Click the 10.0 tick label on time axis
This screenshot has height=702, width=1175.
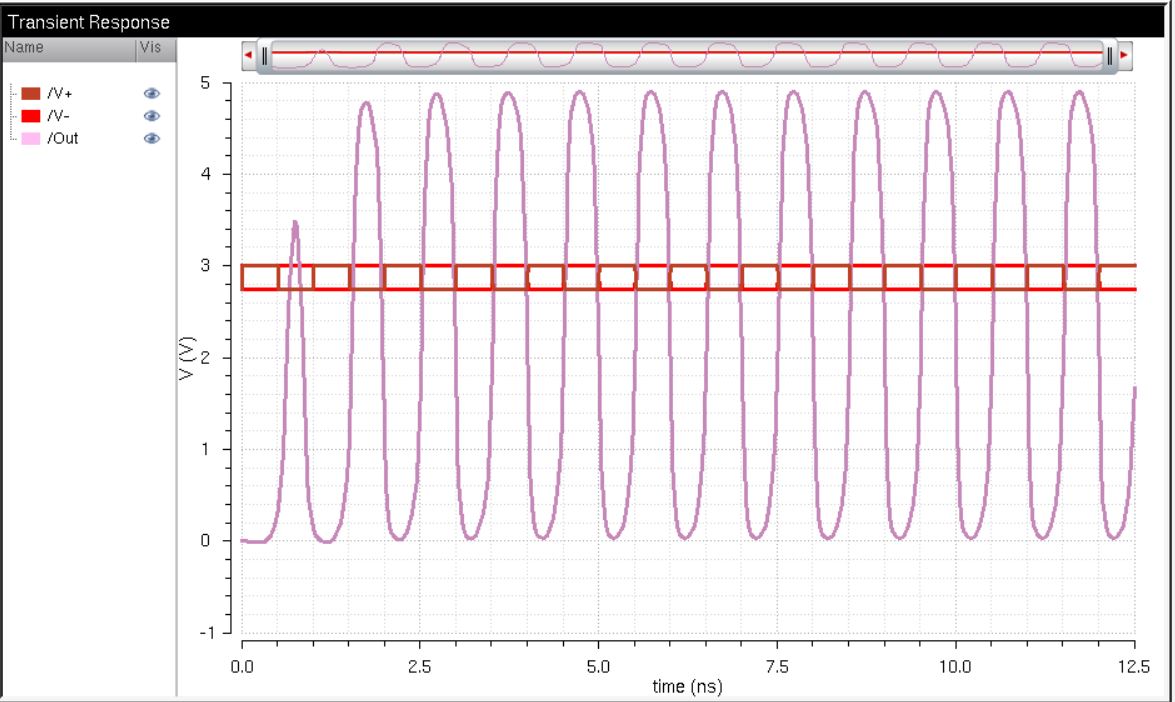955,667
